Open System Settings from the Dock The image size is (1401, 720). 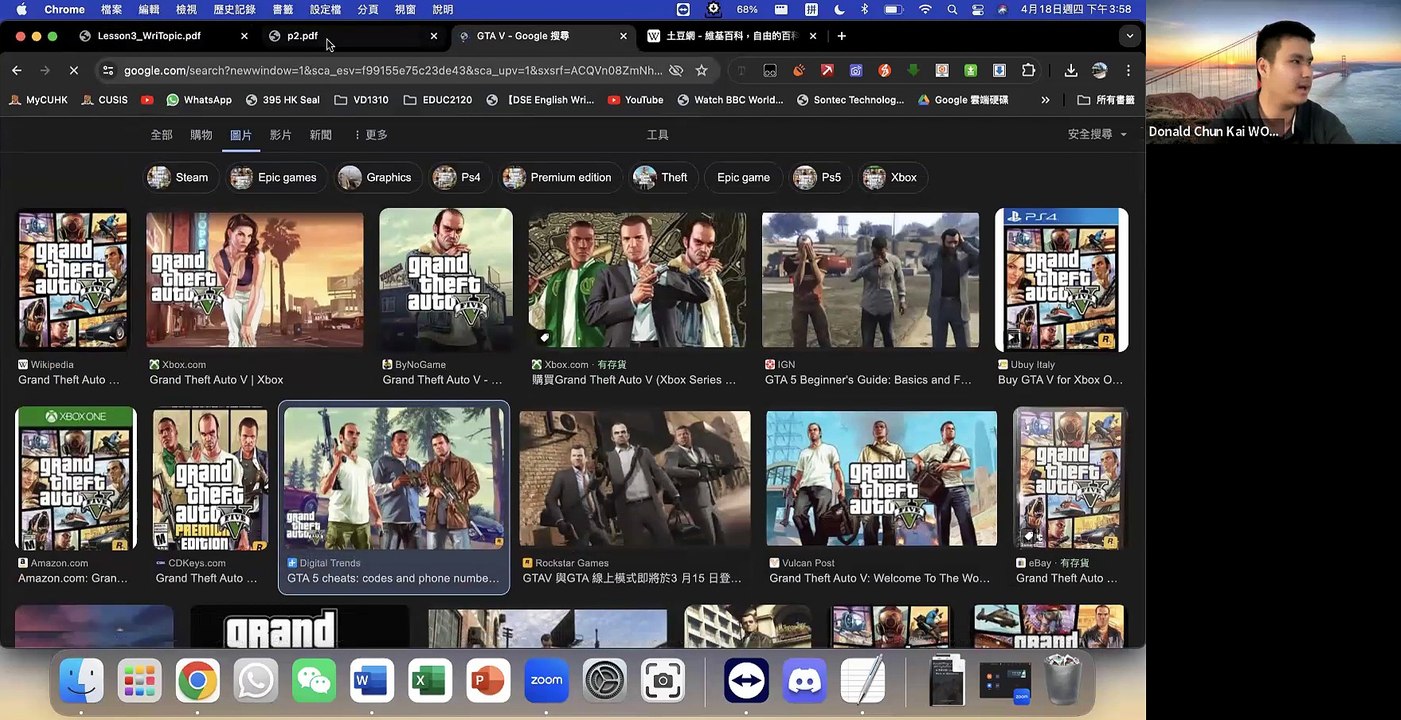(604, 681)
